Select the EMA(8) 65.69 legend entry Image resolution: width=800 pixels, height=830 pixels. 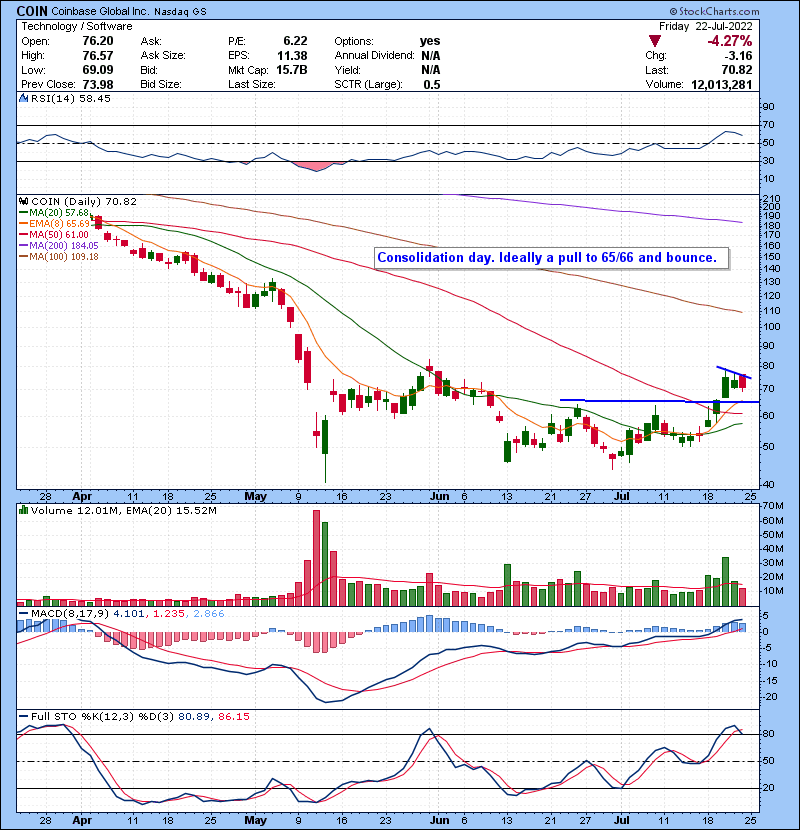(55, 223)
